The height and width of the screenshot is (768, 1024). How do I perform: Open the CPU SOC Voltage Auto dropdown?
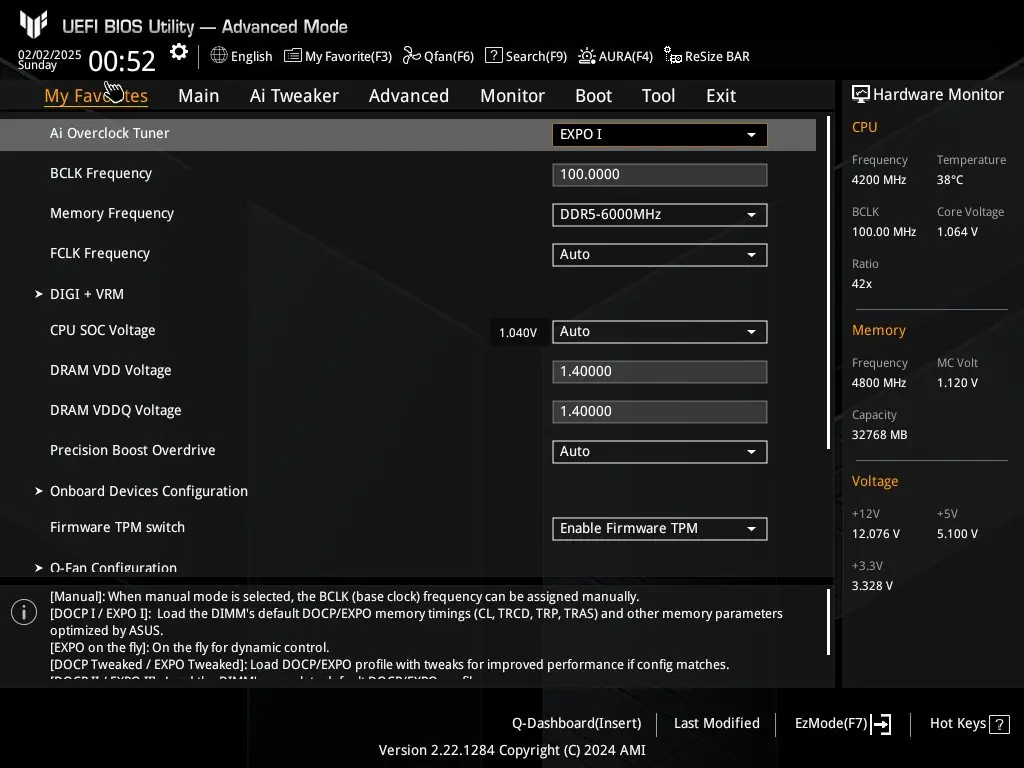click(x=660, y=332)
